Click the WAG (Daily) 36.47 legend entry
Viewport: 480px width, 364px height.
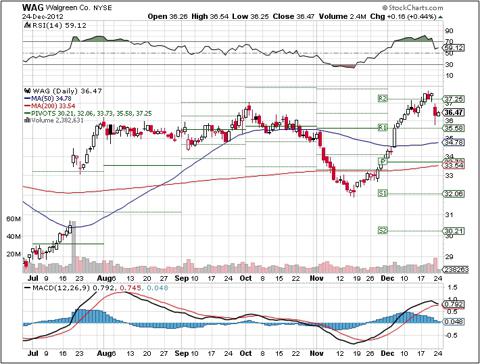66,91
